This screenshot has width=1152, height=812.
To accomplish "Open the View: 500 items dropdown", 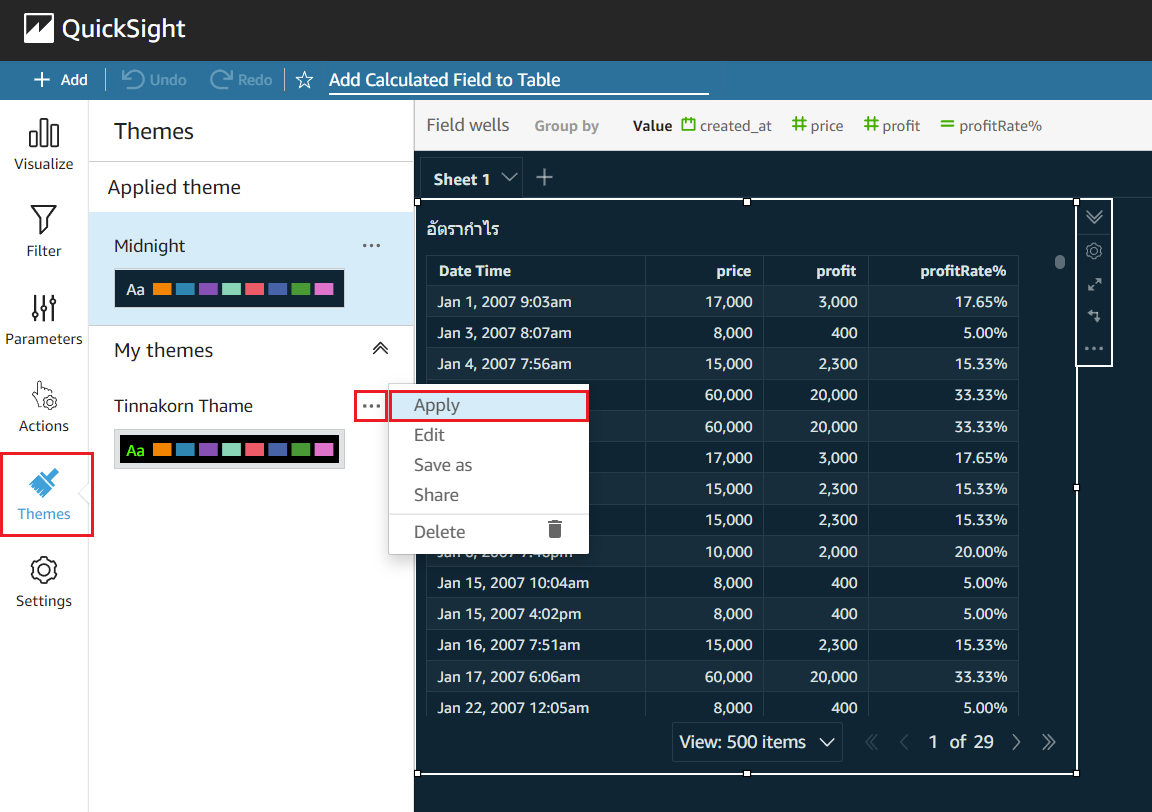I will click(x=757, y=742).
